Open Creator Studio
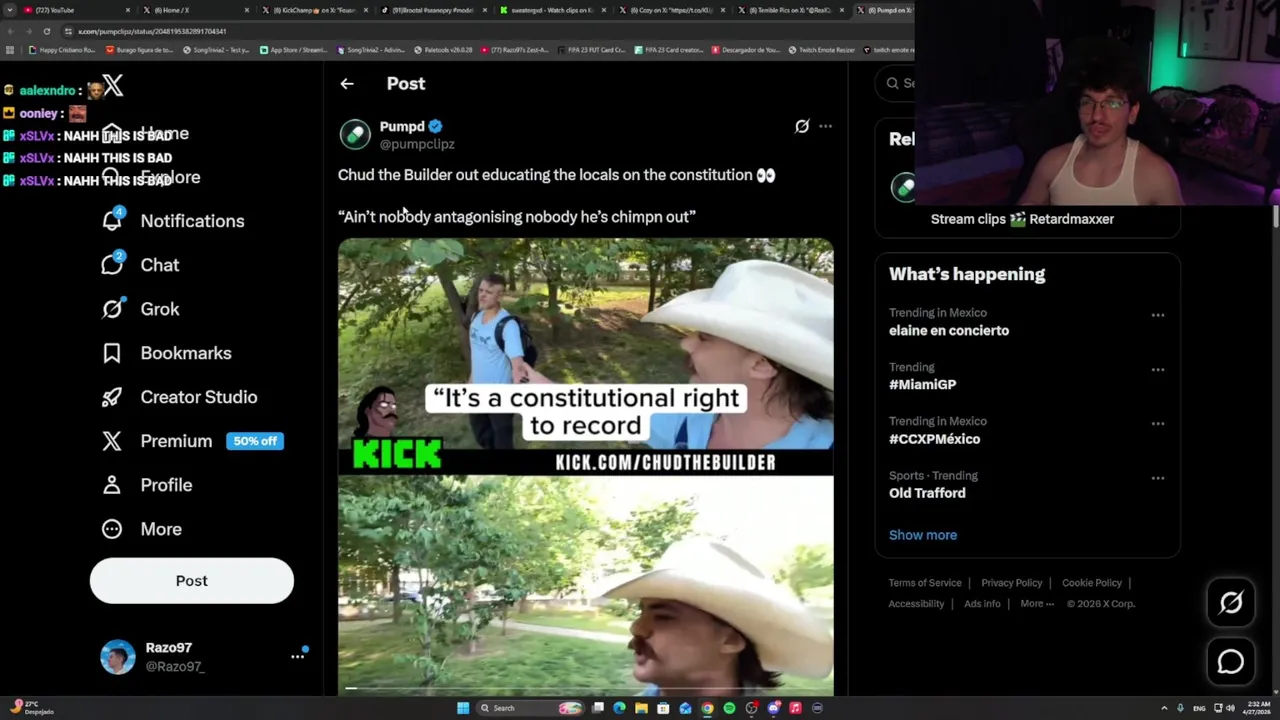Image resolution: width=1280 pixels, height=720 pixels. (x=179, y=397)
